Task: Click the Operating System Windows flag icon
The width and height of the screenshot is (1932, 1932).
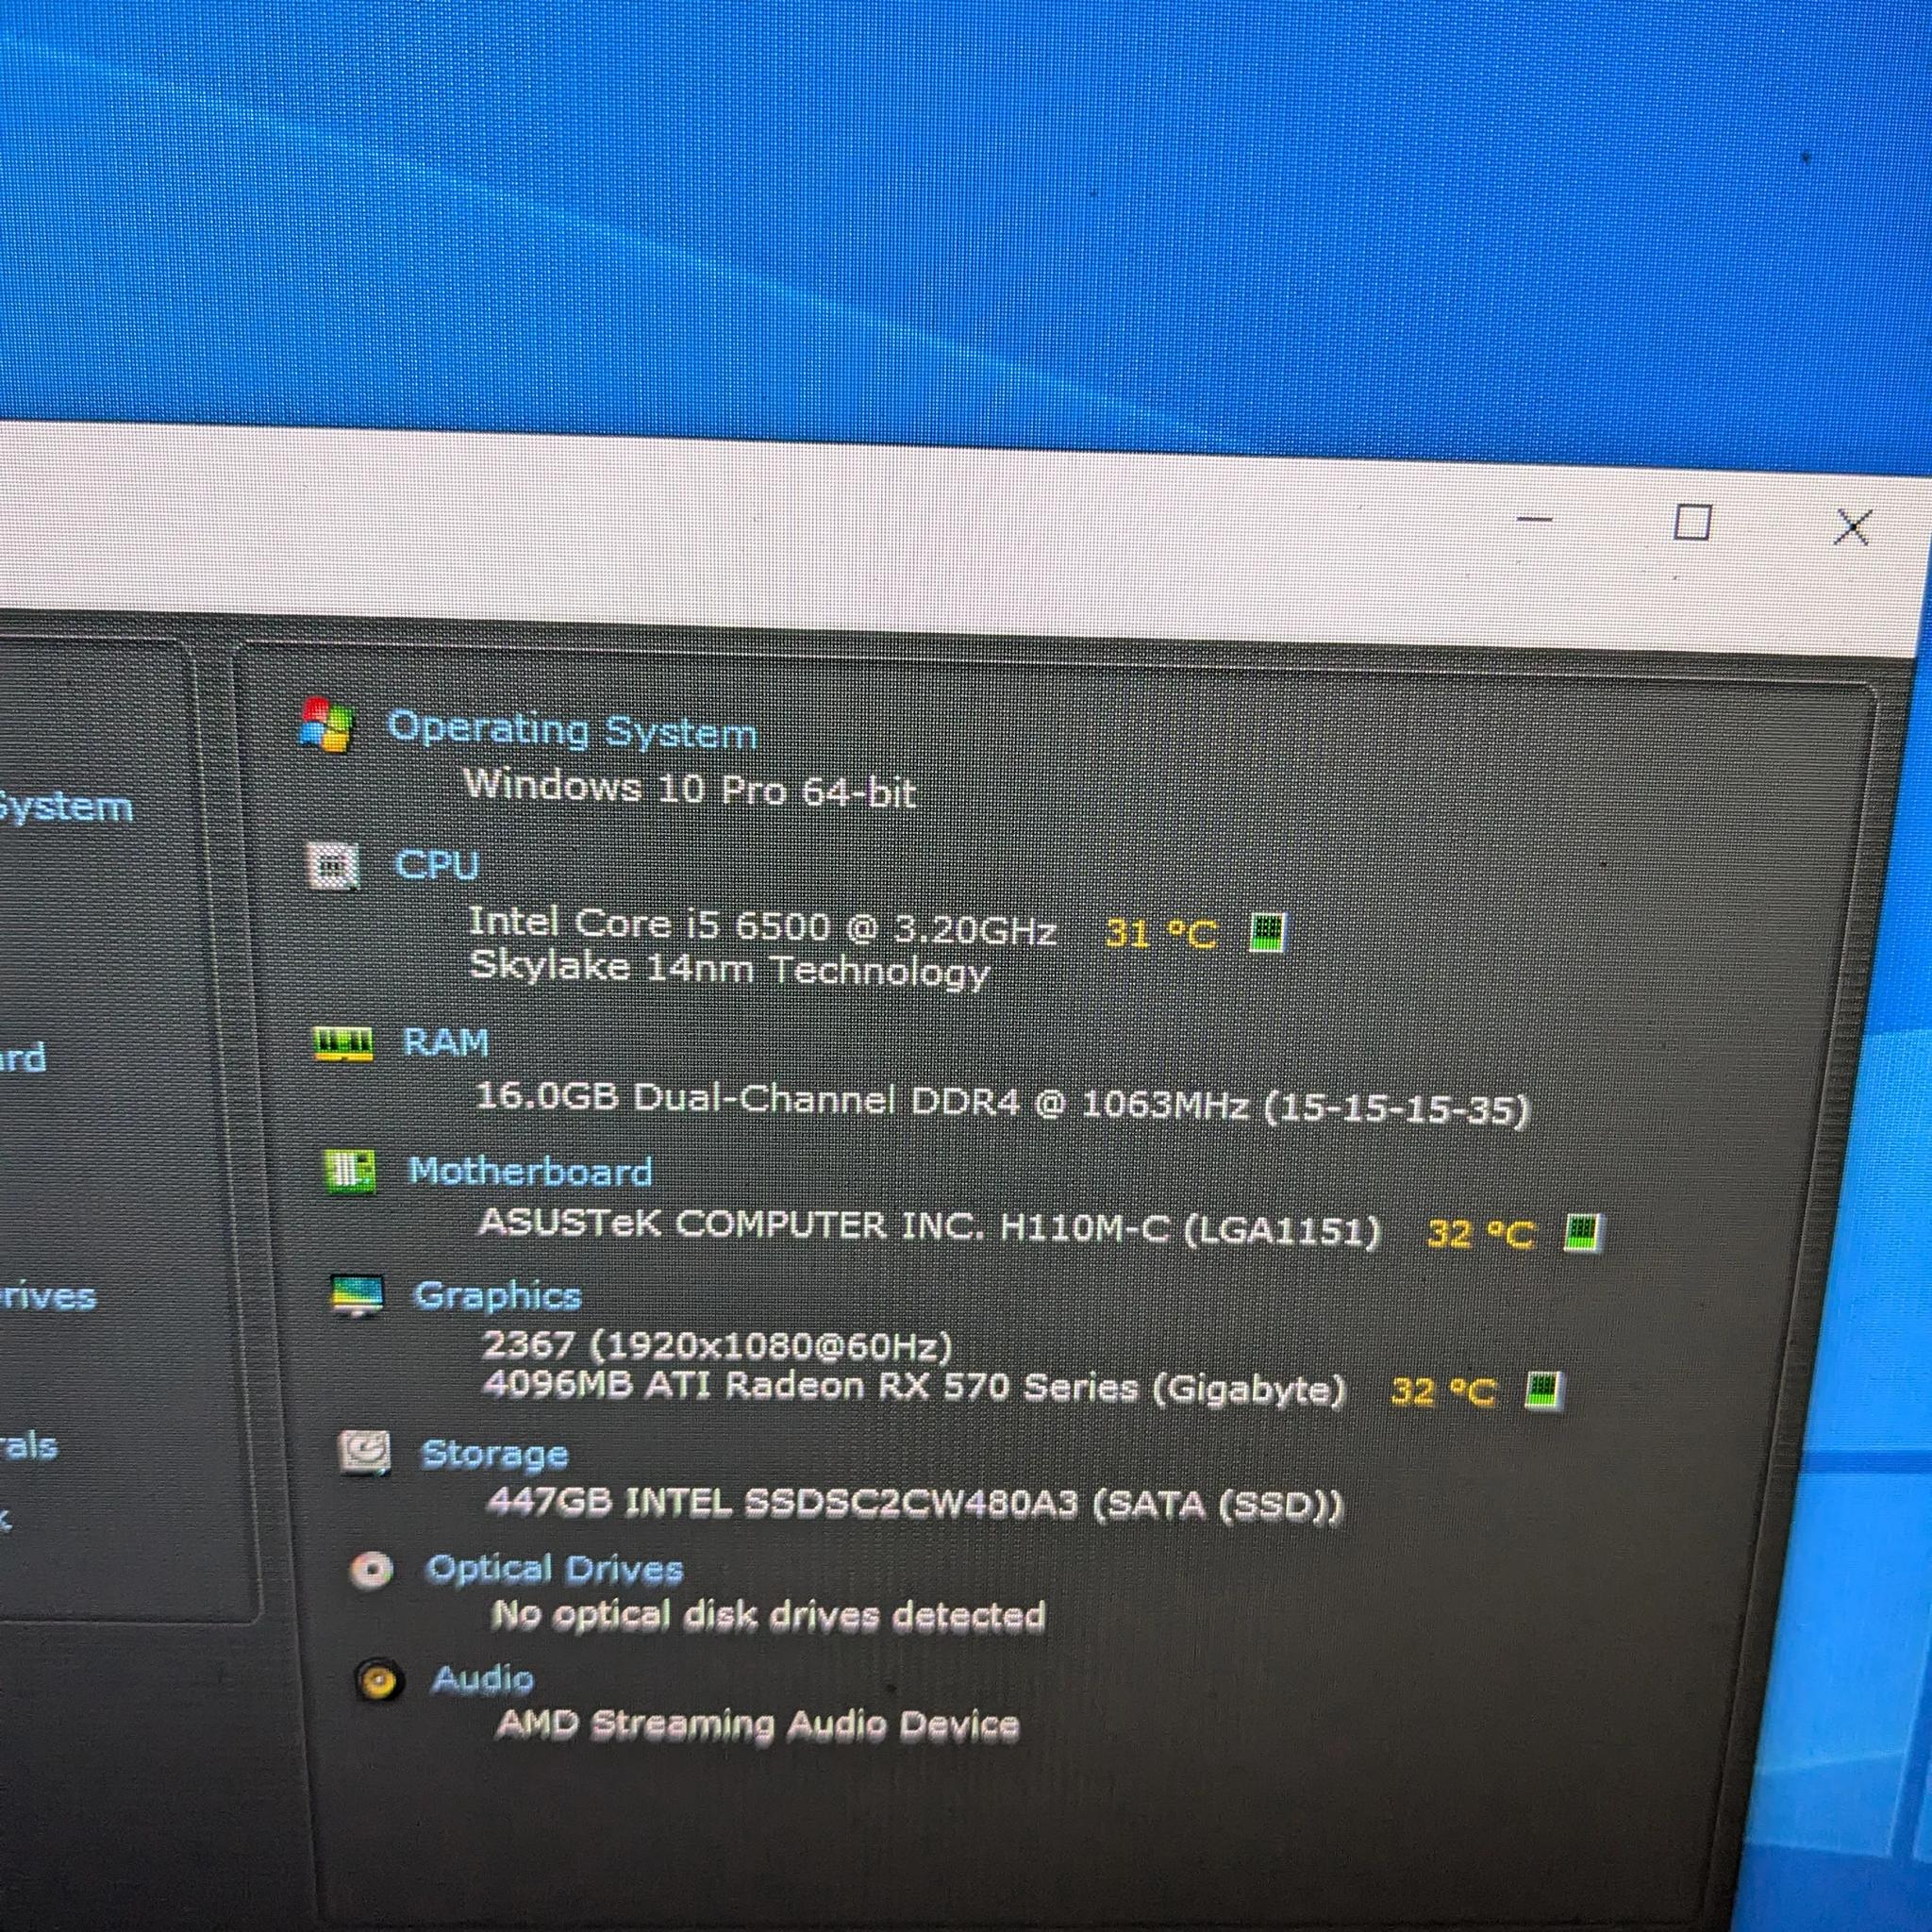Action: (326, 725)
